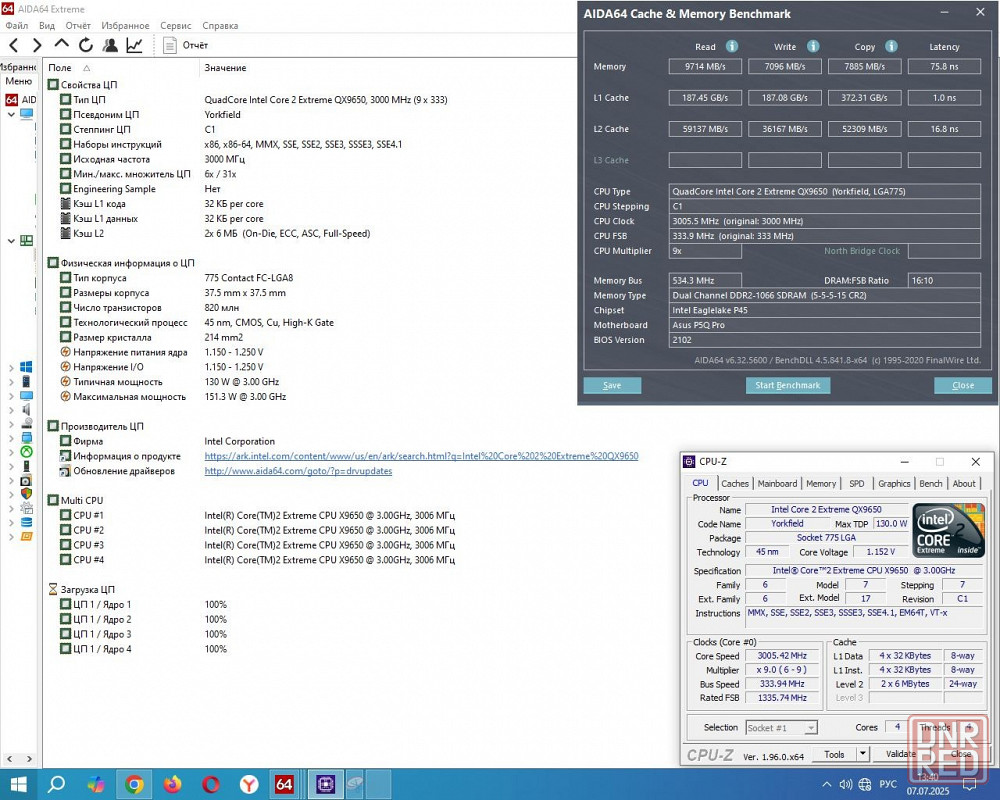Collapse the computer node in AIDA64 tree
This screenshot has height=800, width=1000.
pyautogui.click(x=11, y=114)
